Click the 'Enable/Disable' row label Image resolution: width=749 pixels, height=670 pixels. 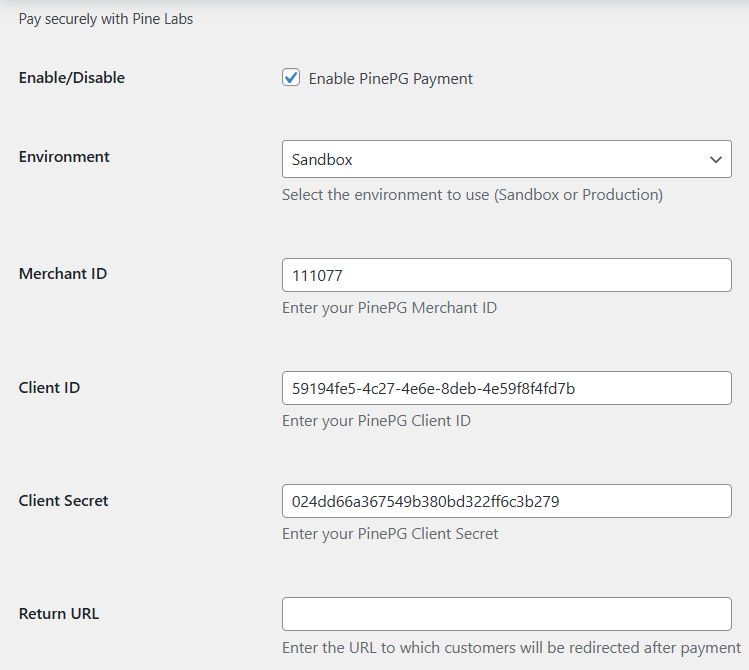[x=72, y=78]
